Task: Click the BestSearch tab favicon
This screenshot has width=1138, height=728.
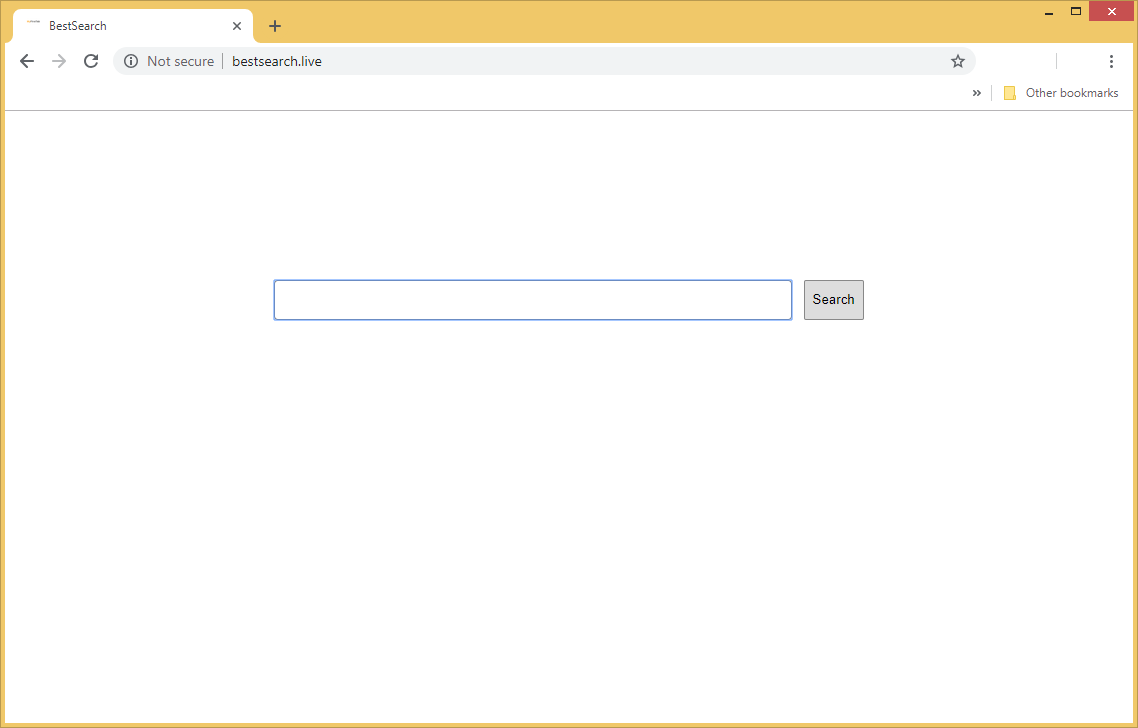Action: click(33, 25)
